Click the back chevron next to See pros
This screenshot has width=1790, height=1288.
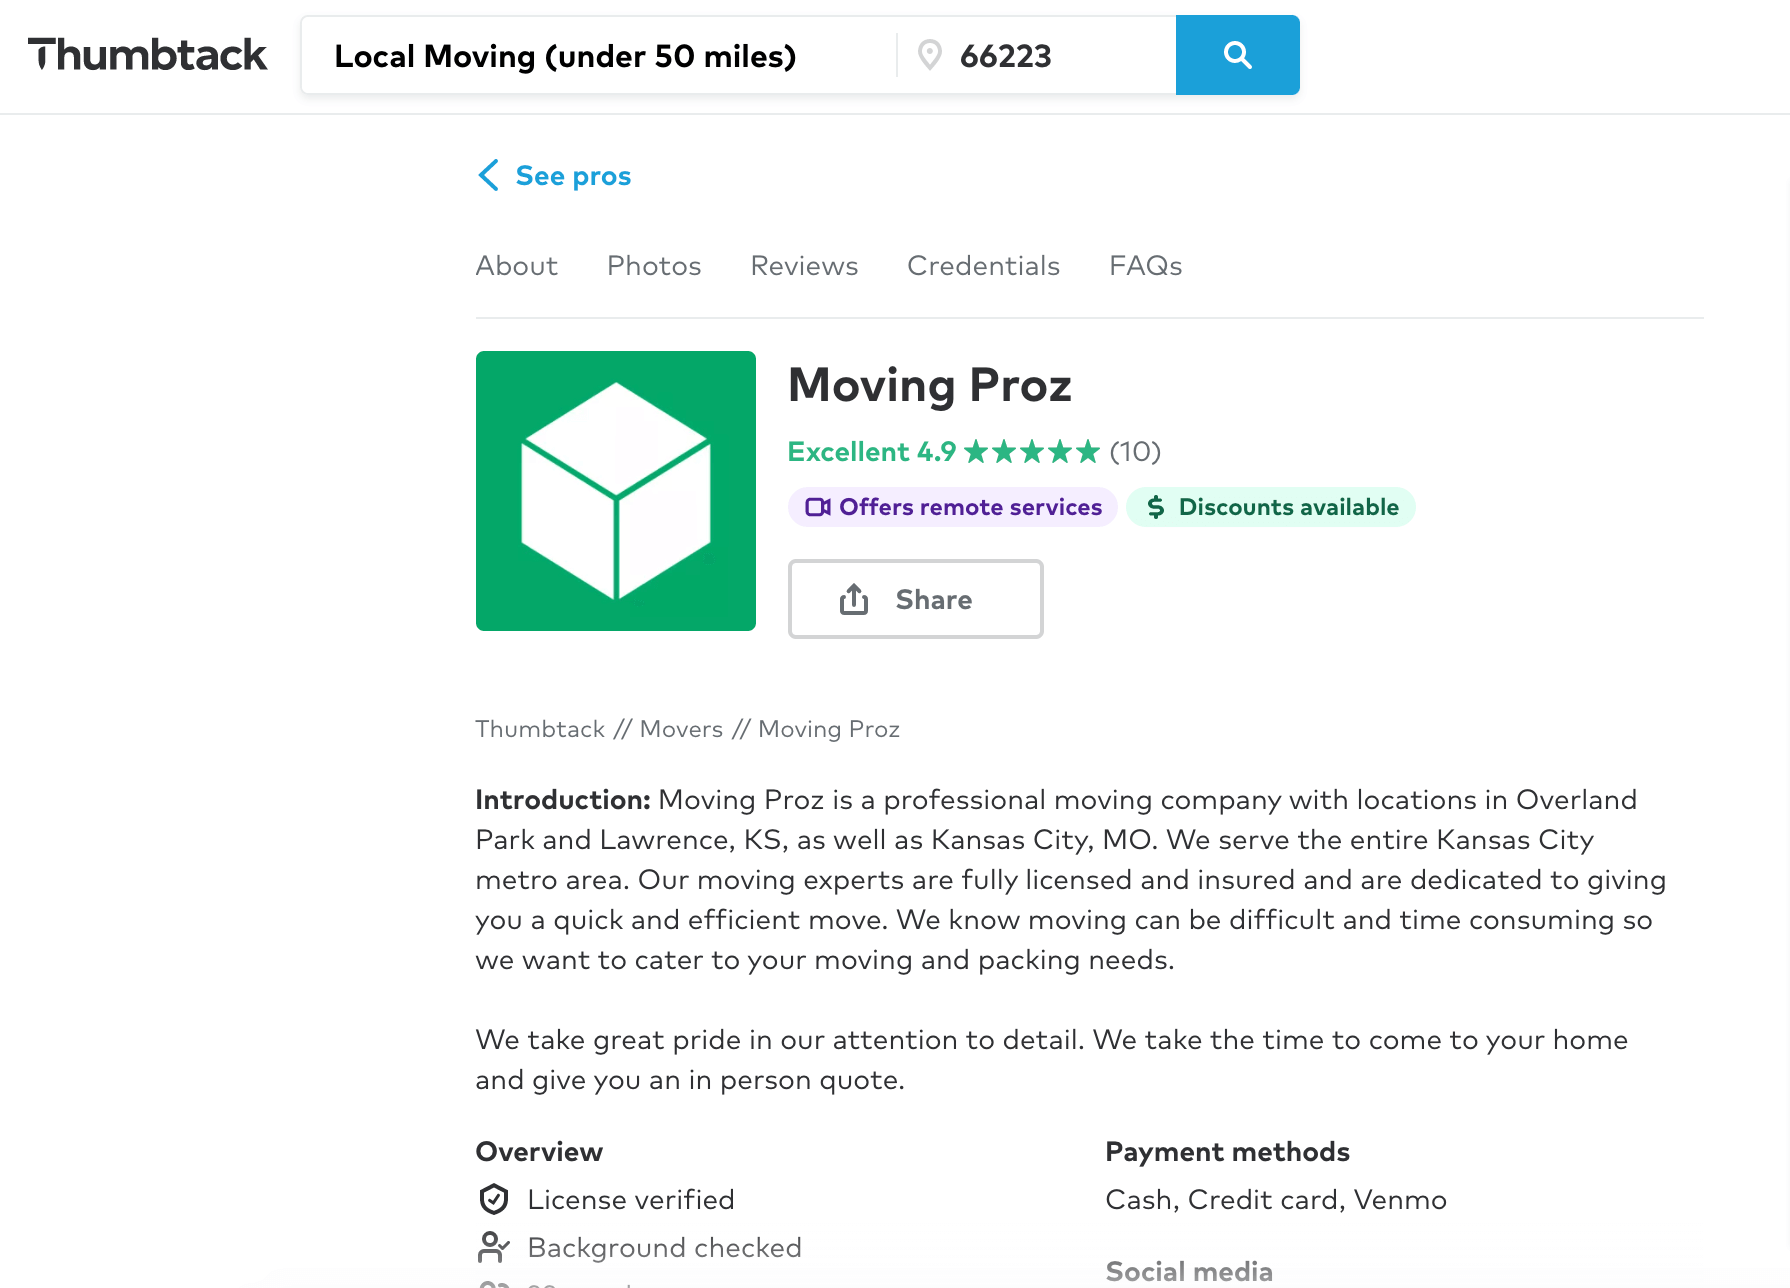pyautogui.click(x=488, y=175)
